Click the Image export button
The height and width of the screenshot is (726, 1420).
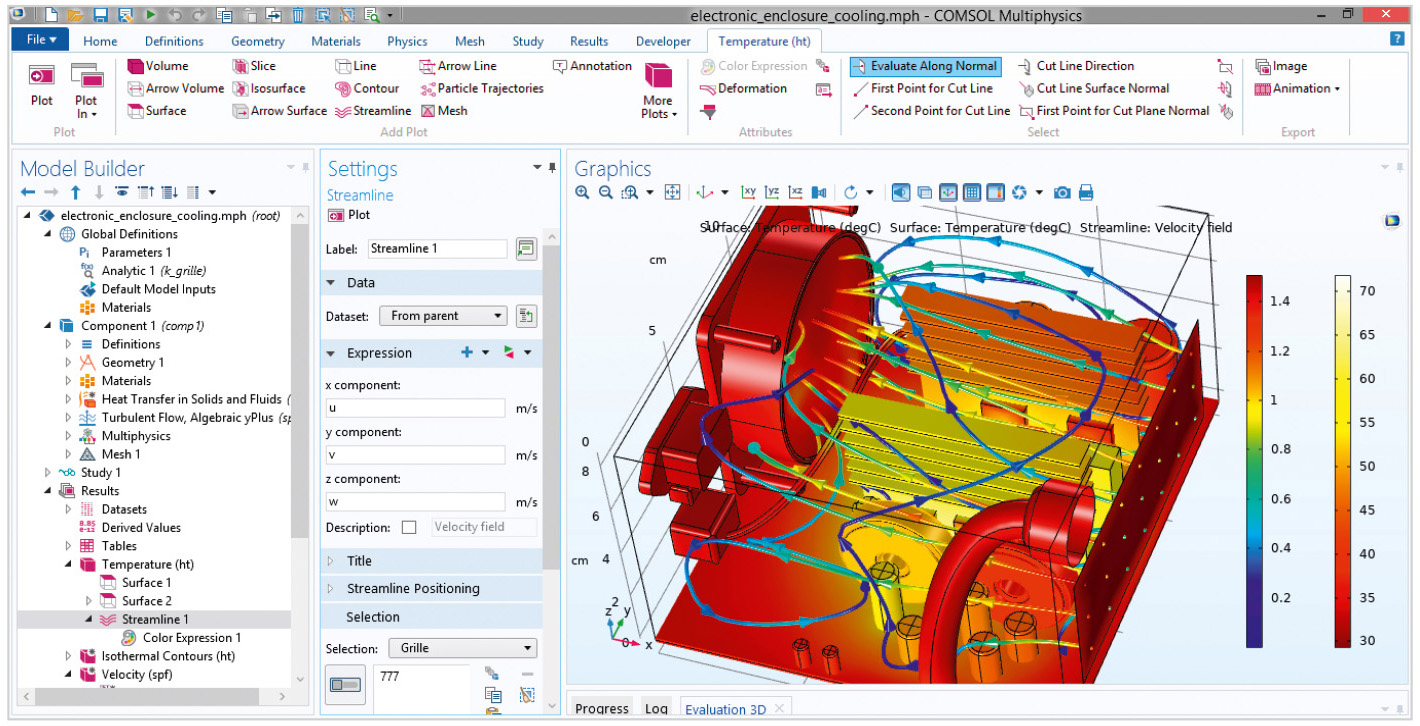pyautogui.click(x=1281, y=66)
